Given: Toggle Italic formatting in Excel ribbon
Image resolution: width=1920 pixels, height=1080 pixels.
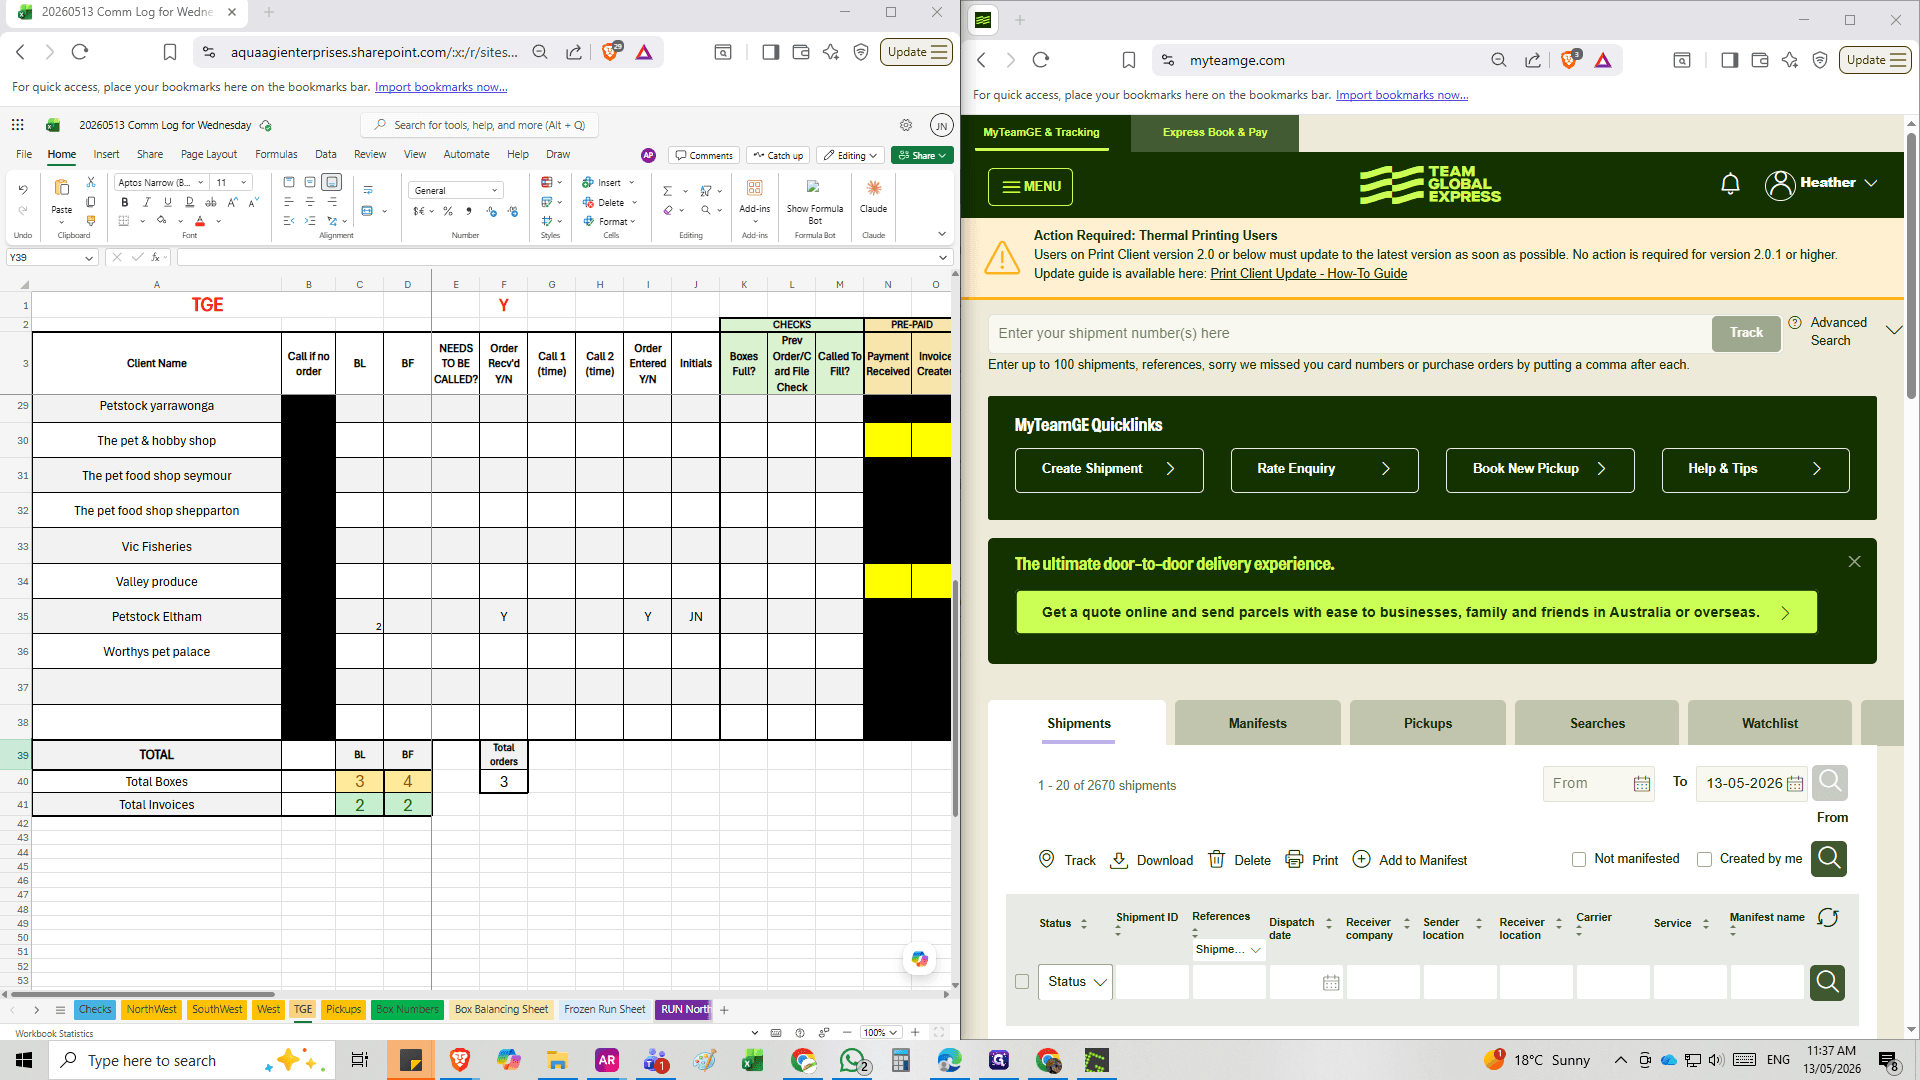Looking at the screenshot, I should pyautogui.click(x=146, y=202).
